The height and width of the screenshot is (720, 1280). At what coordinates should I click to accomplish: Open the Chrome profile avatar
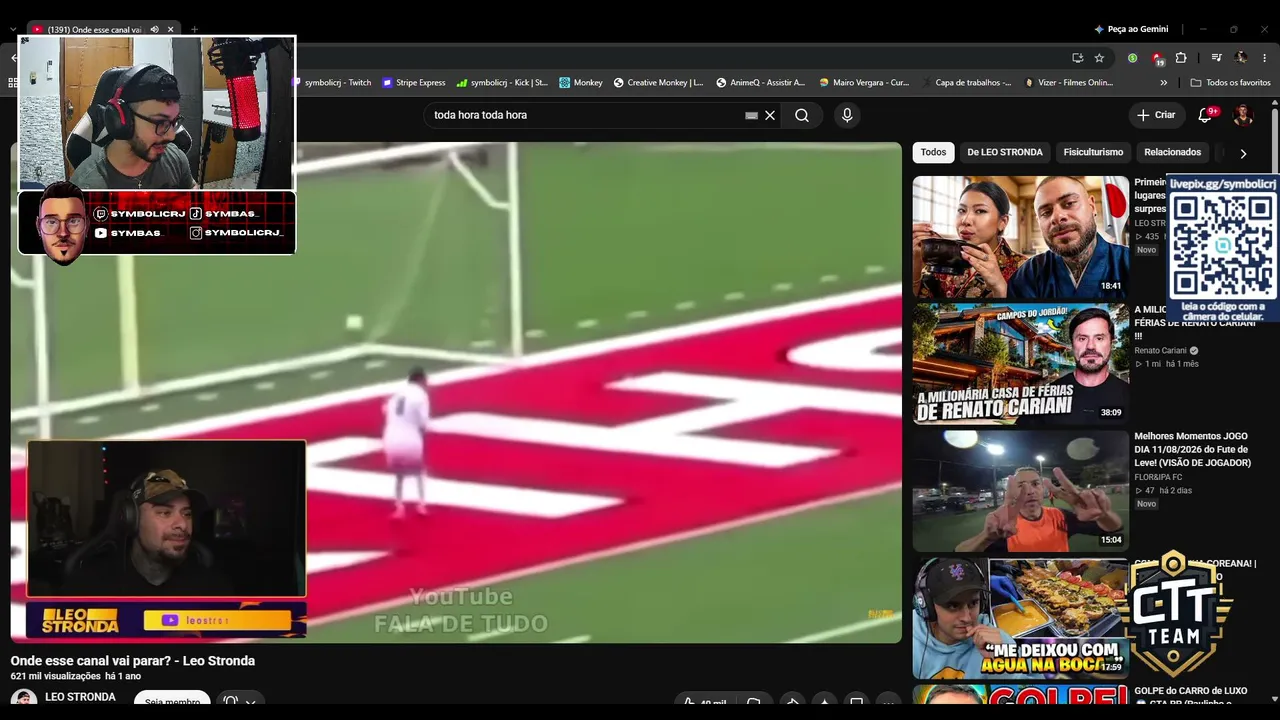(x=1241, y=58)
